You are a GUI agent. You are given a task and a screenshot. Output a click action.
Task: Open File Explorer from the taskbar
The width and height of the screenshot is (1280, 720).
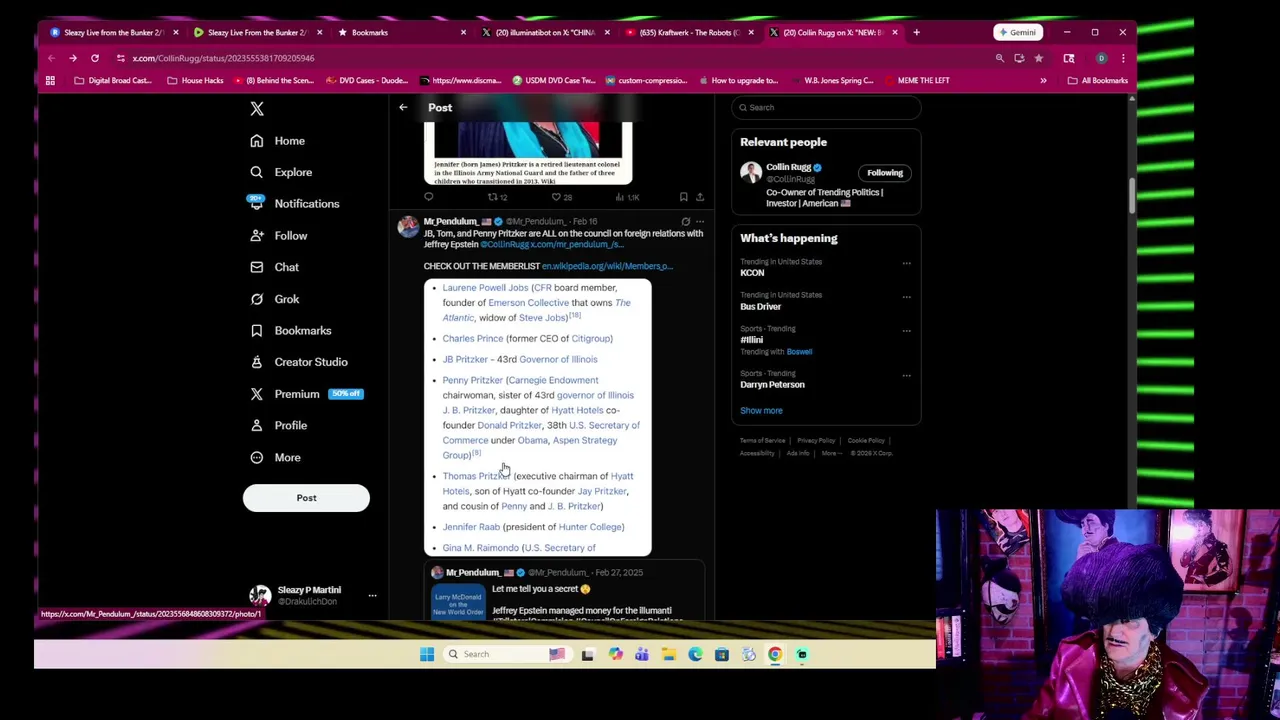[669, 655]
